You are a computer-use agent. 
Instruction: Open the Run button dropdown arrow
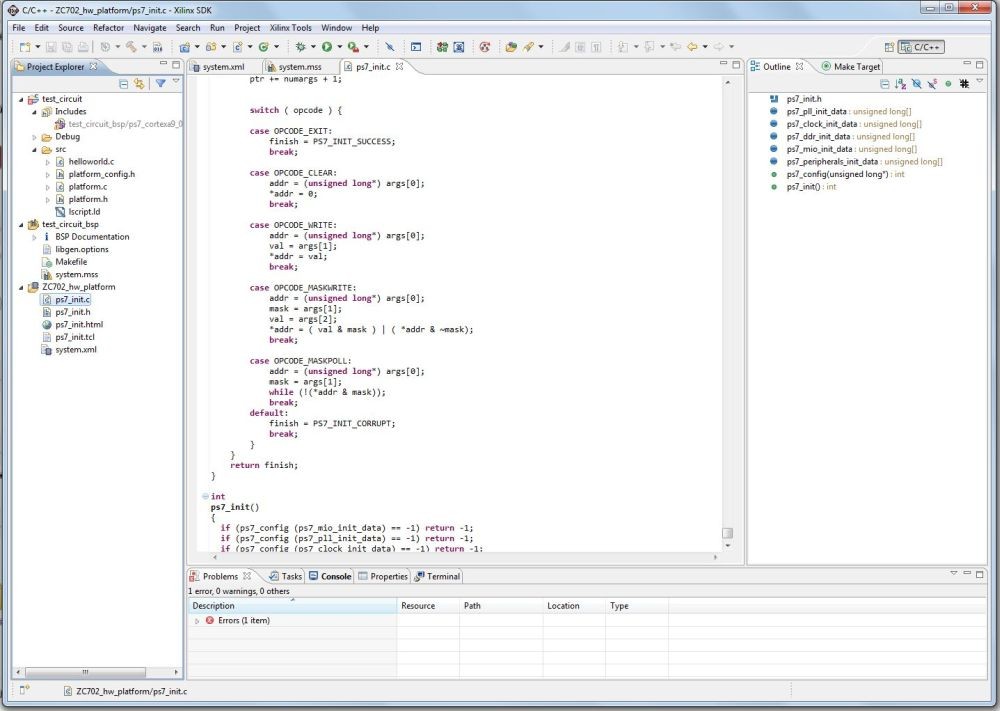tap(339, 47)
